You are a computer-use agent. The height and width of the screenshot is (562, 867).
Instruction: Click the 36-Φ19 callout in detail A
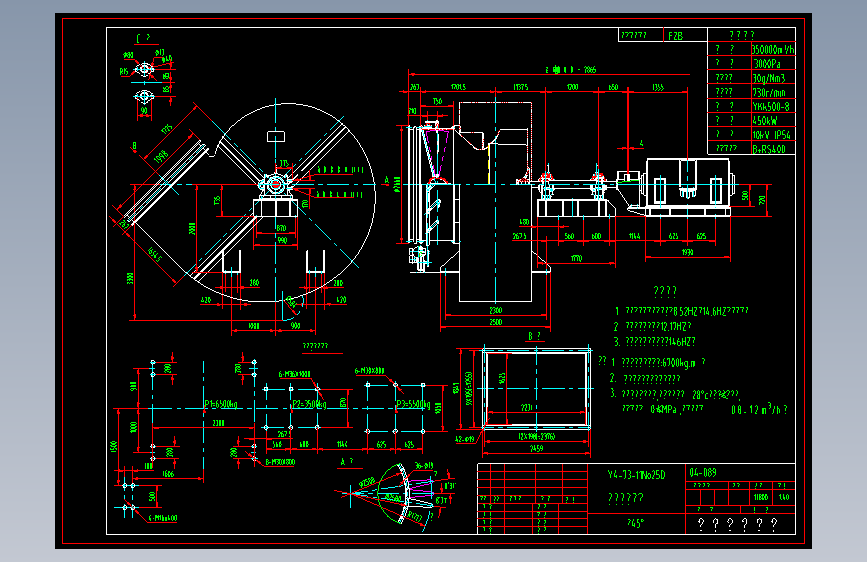point(424,466)
